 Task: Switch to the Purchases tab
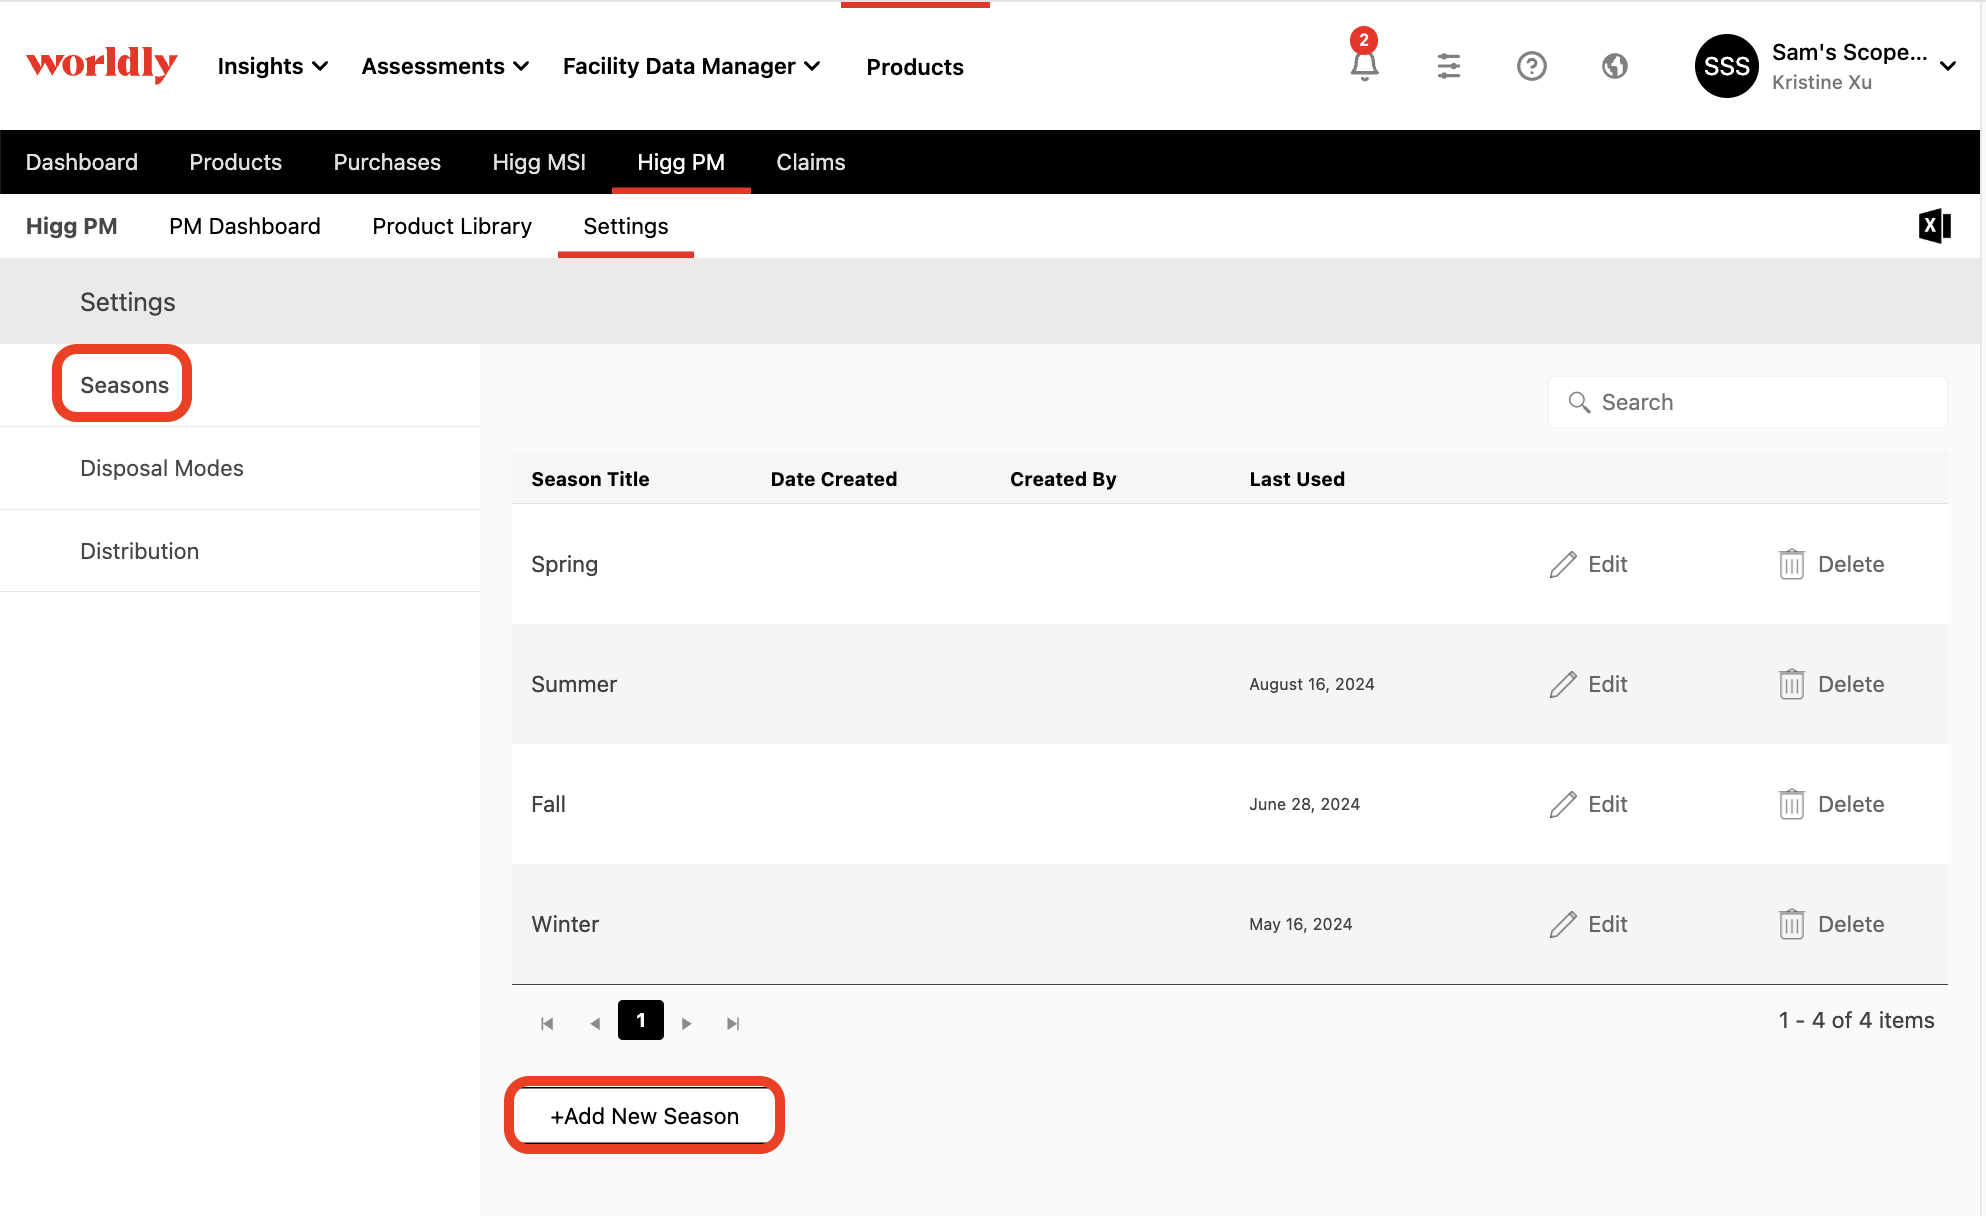pyautogui.click(x=387, y=162)
